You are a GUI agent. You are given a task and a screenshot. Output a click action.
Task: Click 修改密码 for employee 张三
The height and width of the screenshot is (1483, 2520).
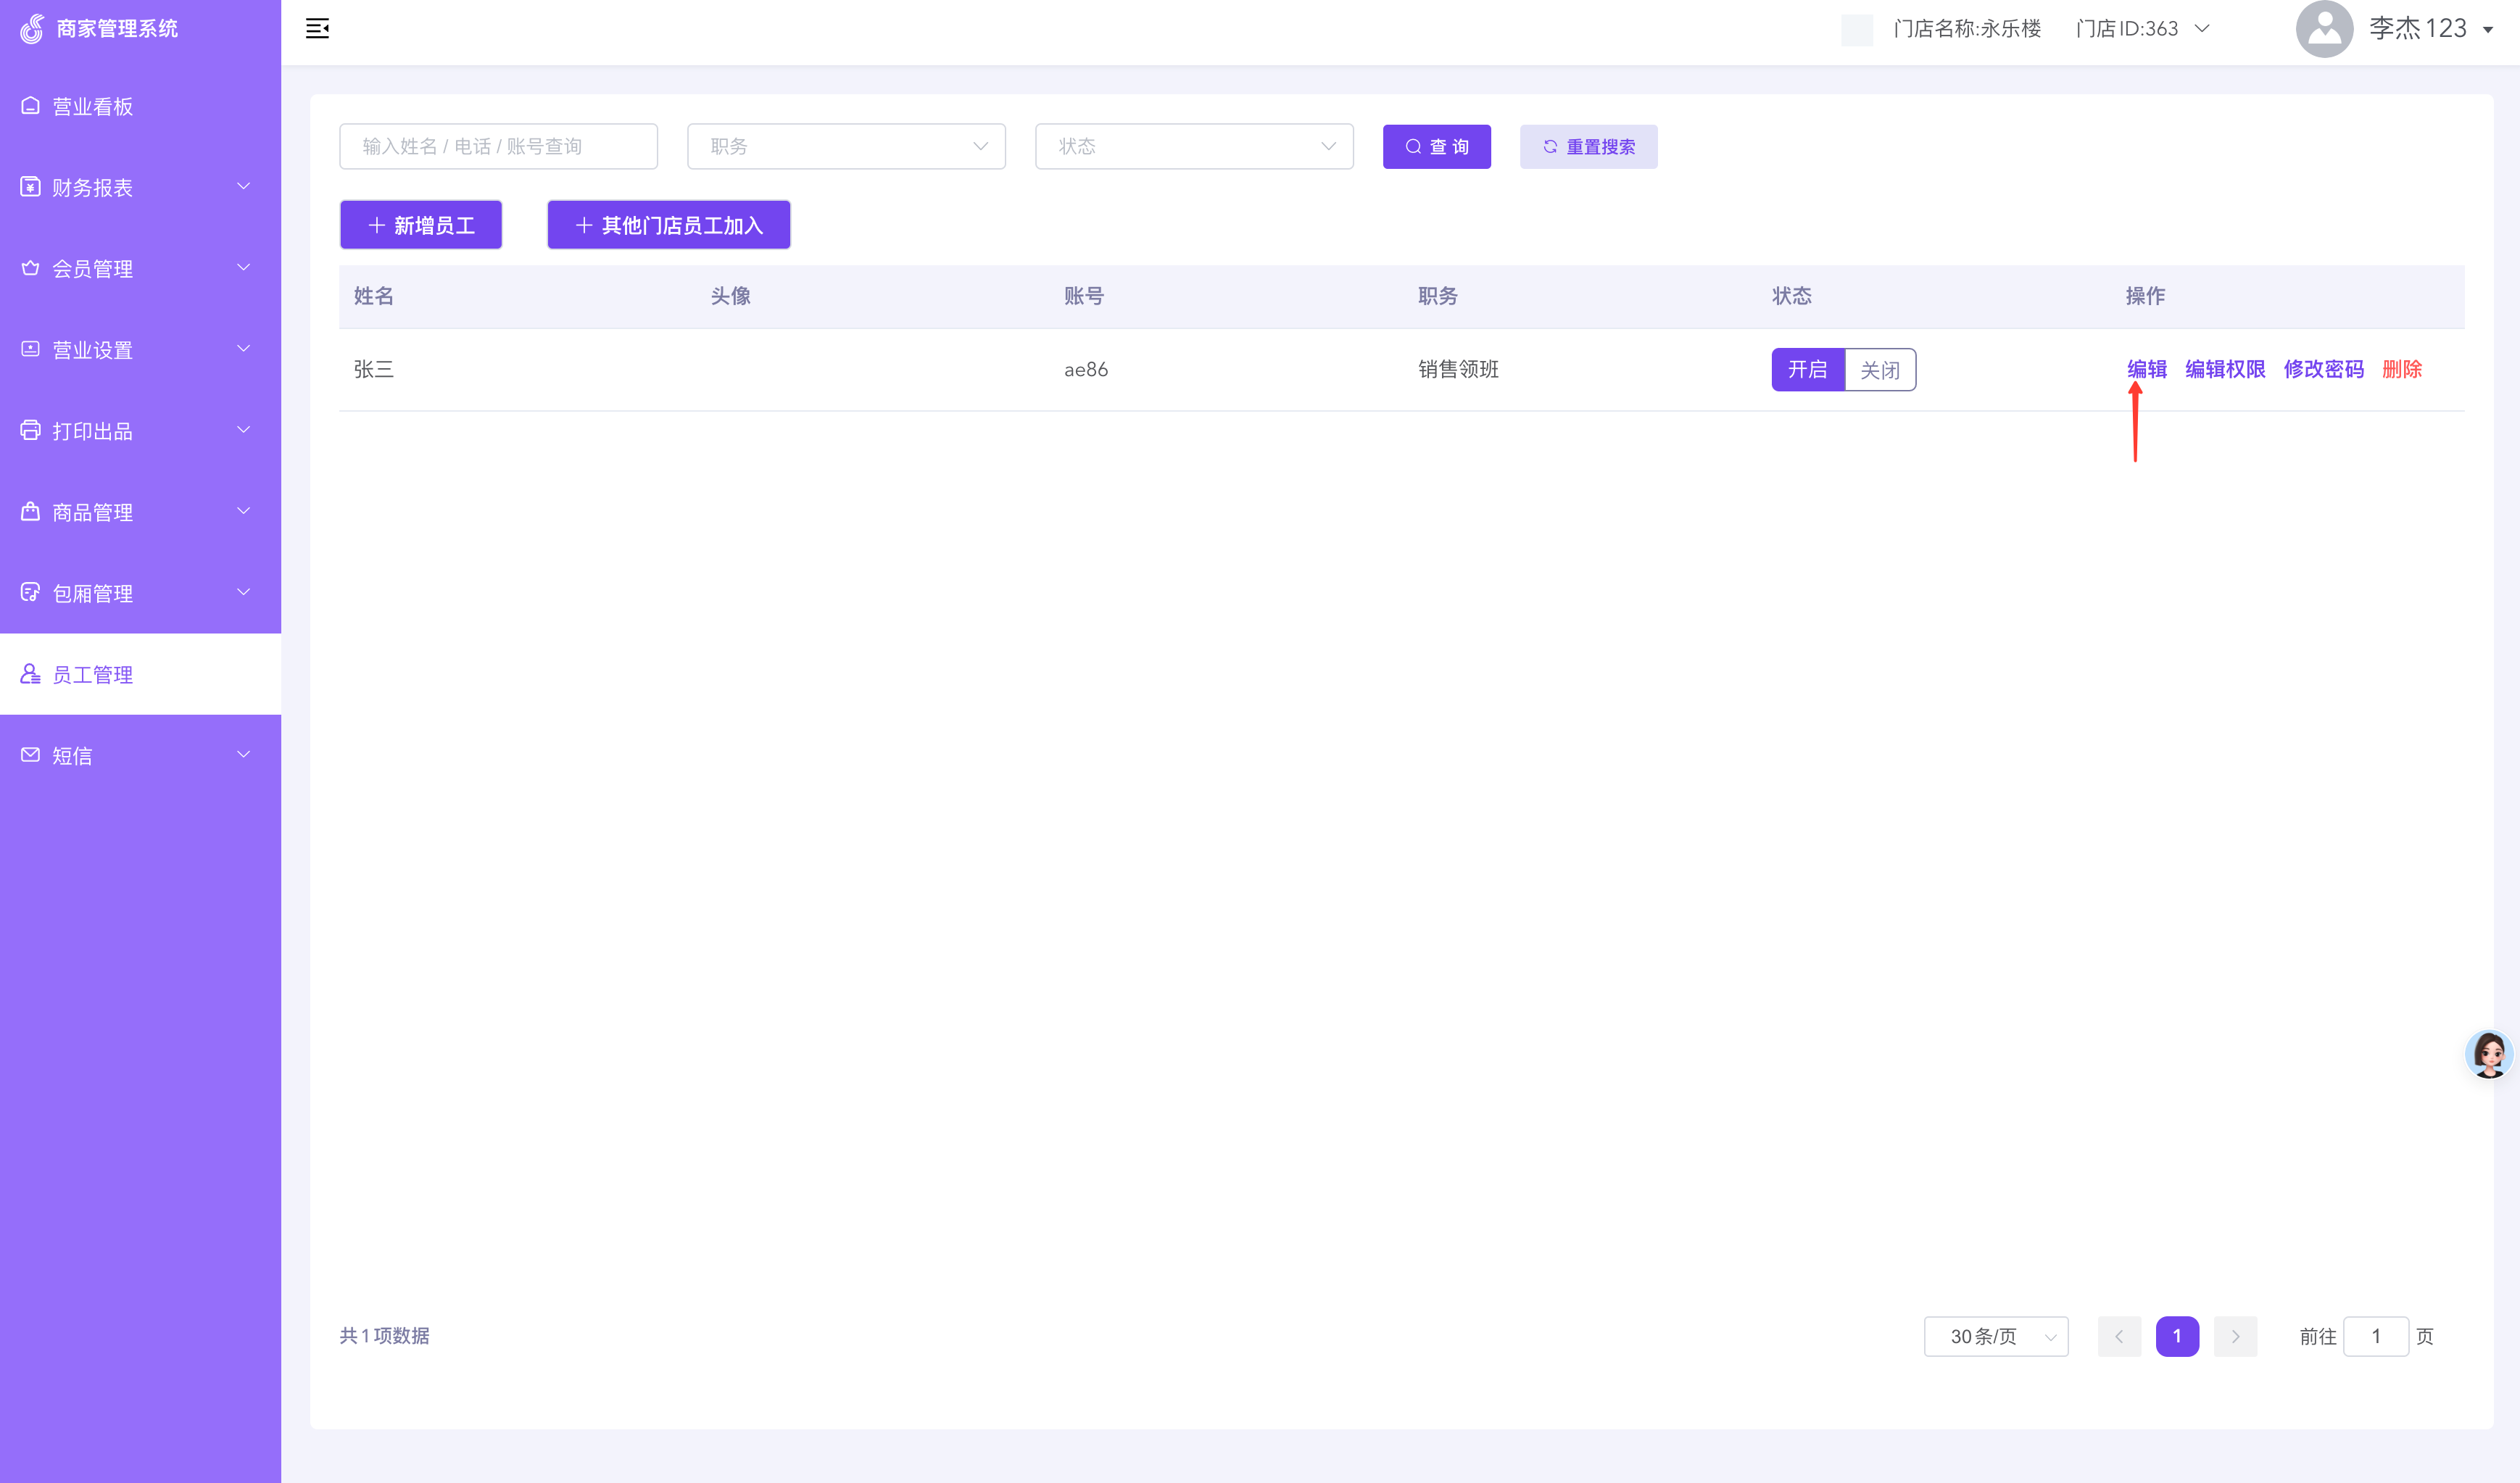pos(2323,369)
